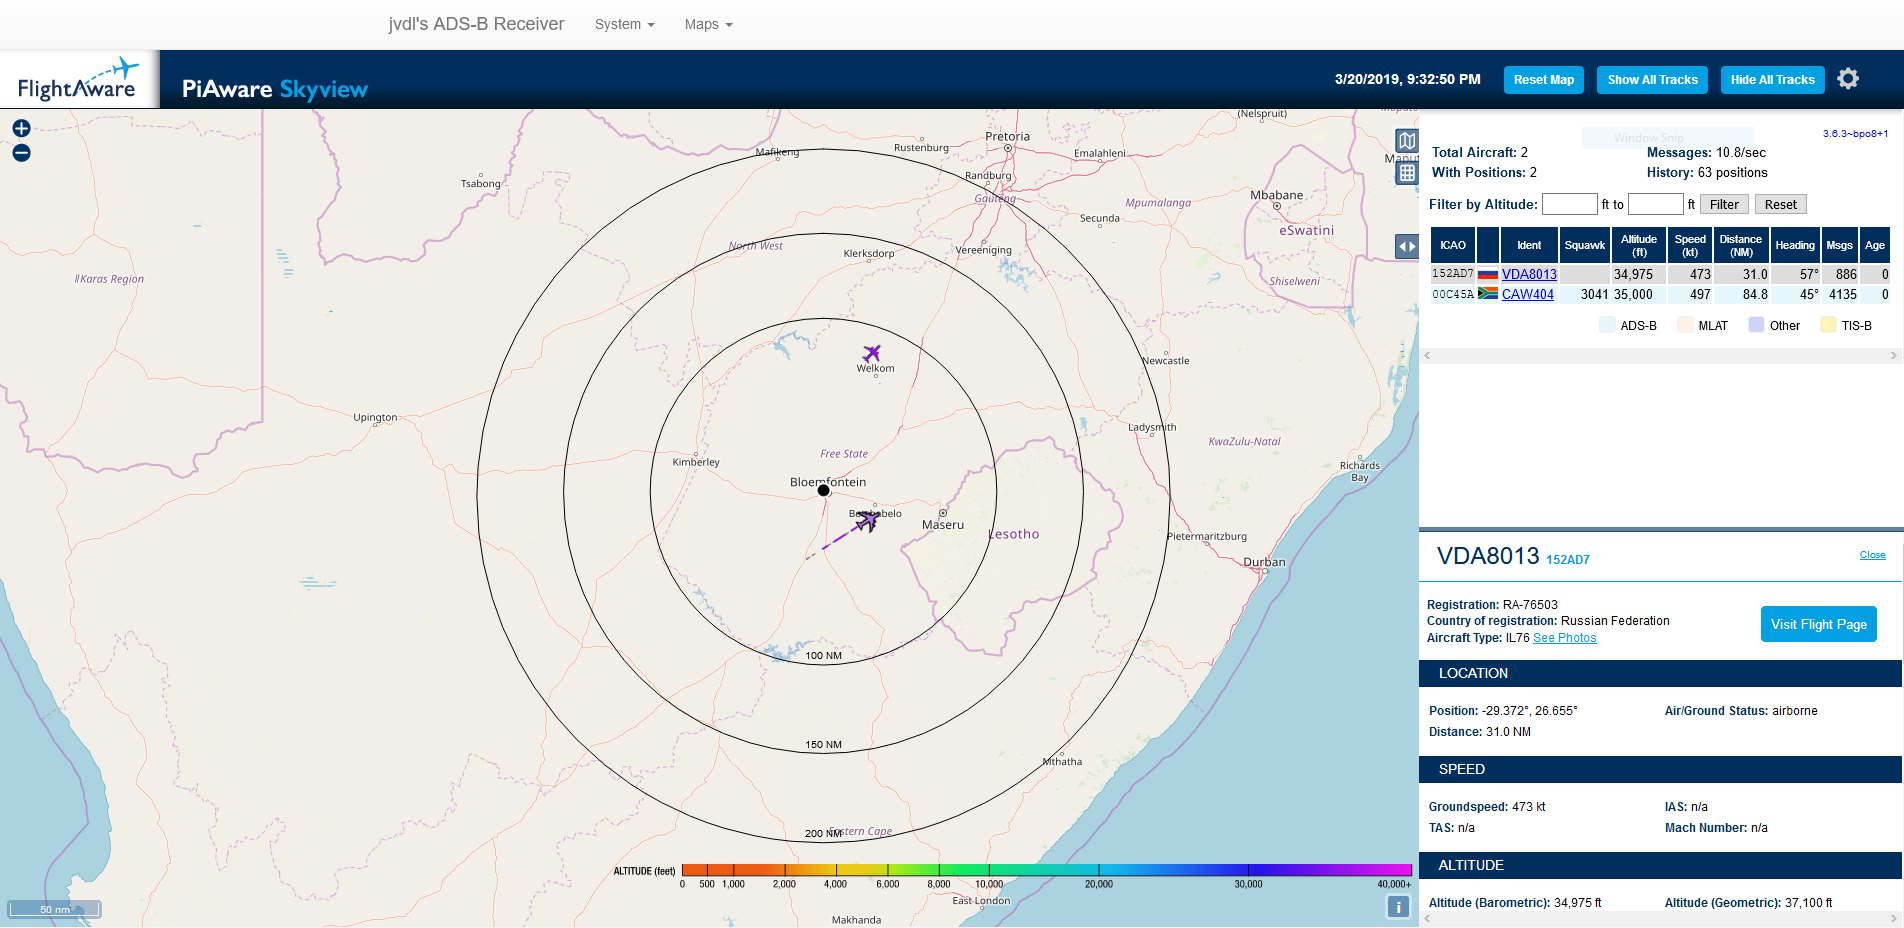Click the table horizontal scrollbar left arrow
The image size is (1904, 928).
(x=1428, y=355)
